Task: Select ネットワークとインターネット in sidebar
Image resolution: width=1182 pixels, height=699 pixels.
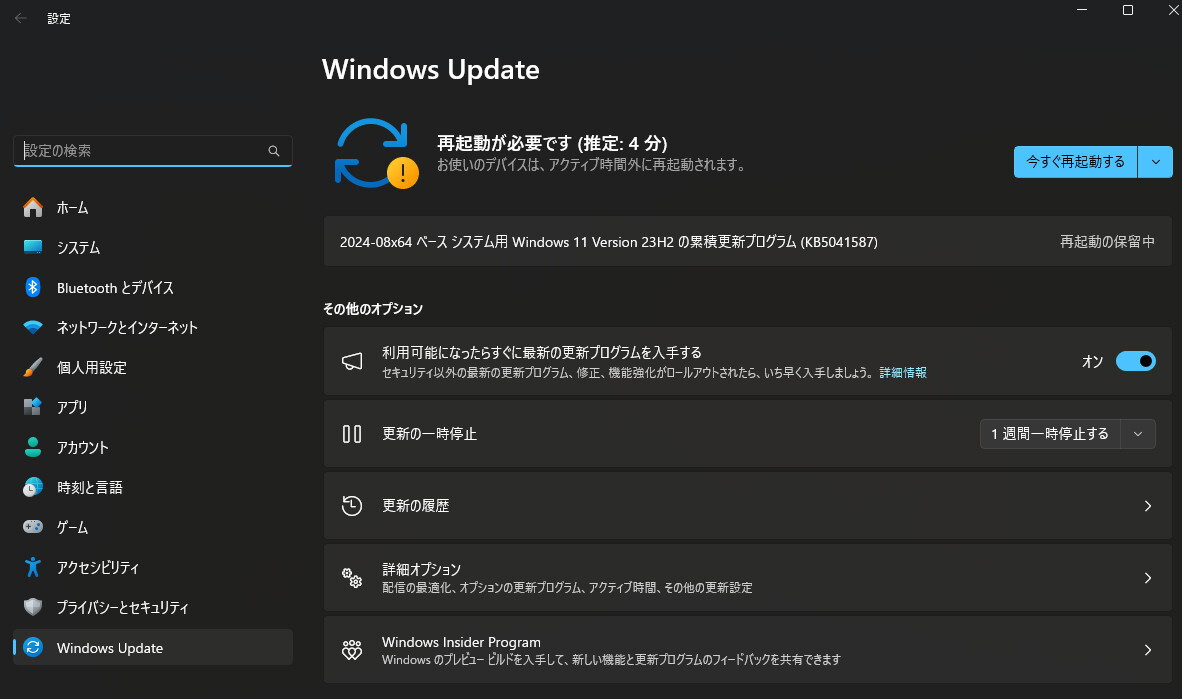Action: pos(127,327)
